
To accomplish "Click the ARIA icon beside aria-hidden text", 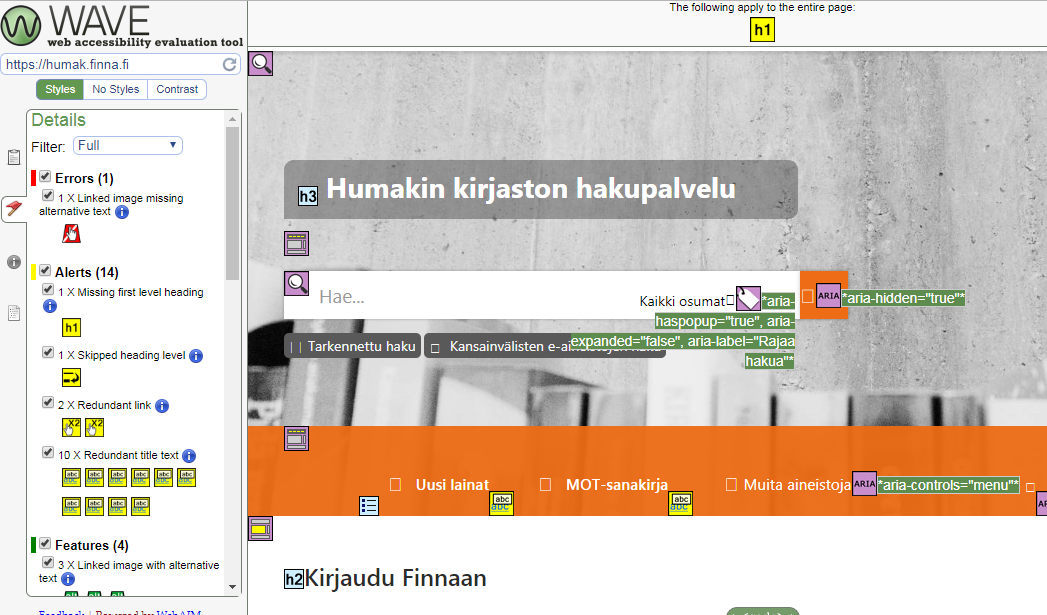I will [829, 295].
